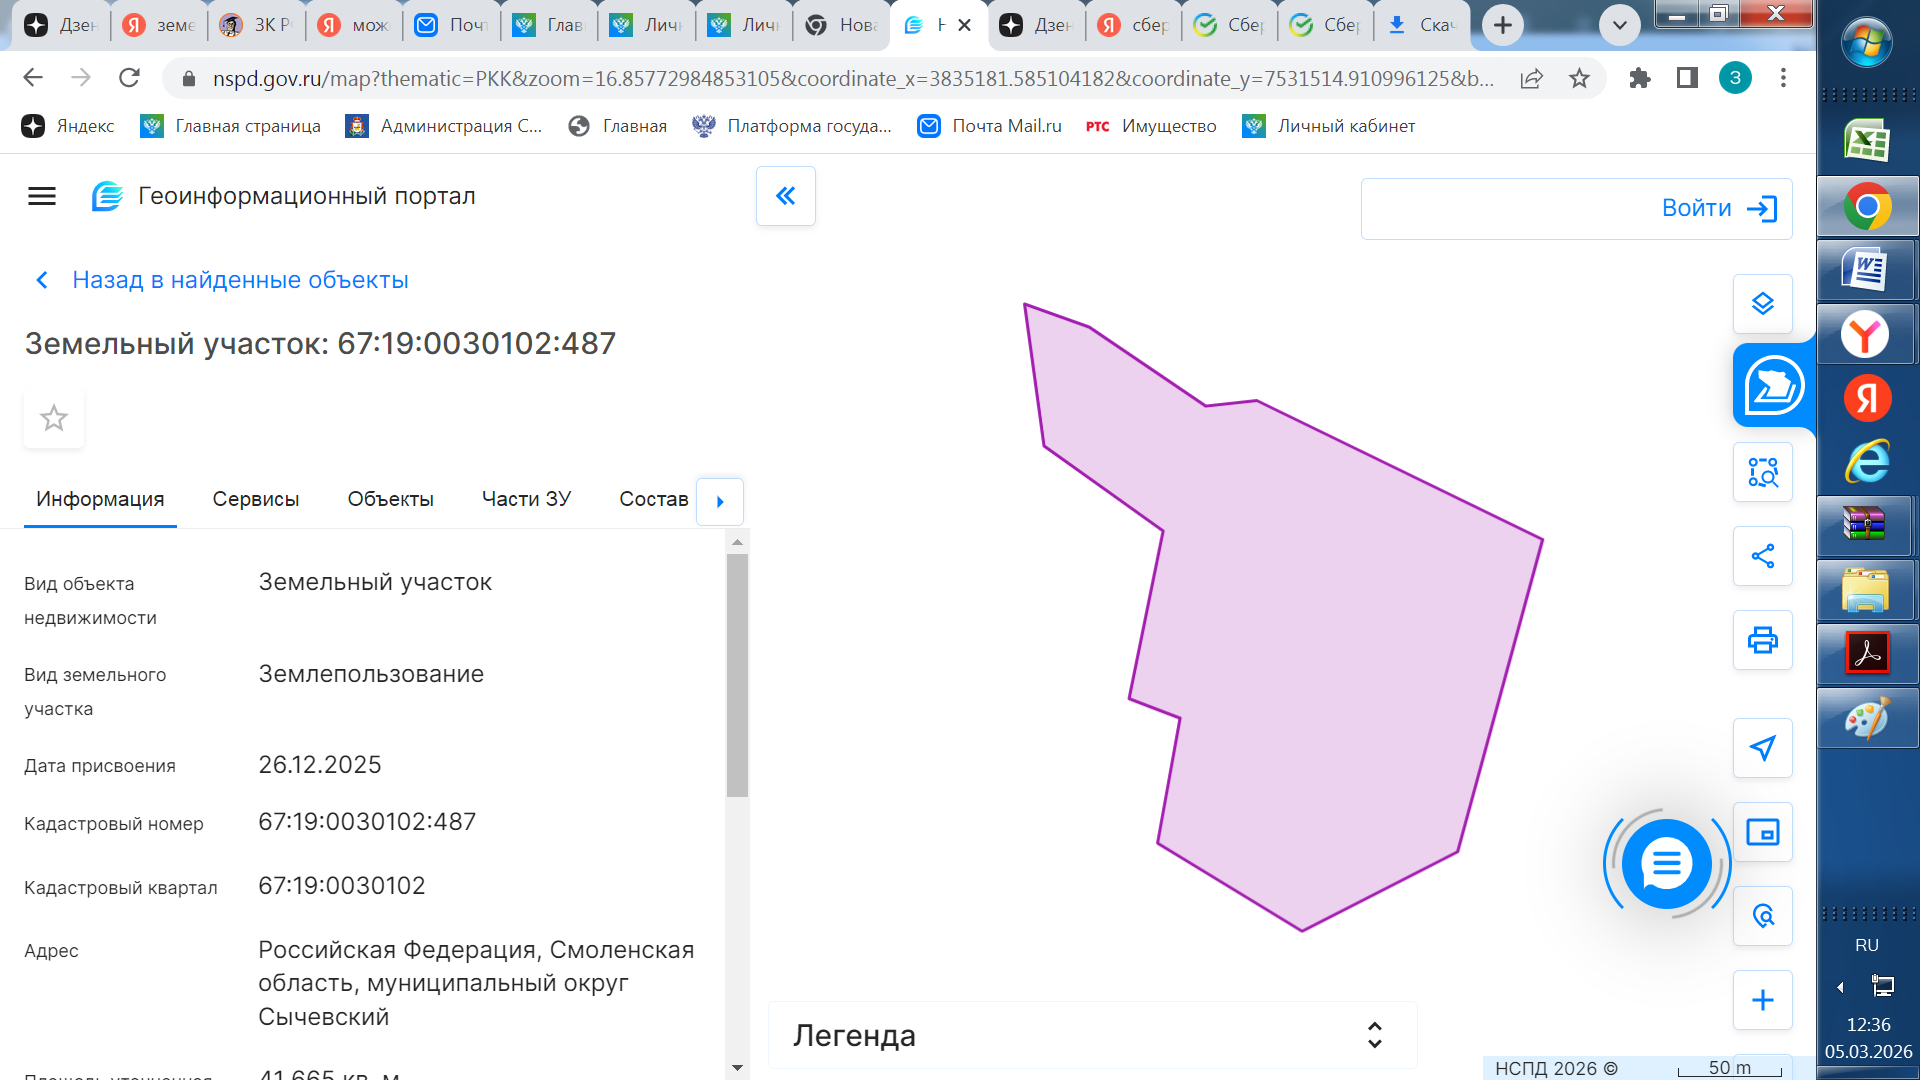This screenshot has width=1920, height=1080.
Task: Click the print map icon
Action: coord(1762,640)
